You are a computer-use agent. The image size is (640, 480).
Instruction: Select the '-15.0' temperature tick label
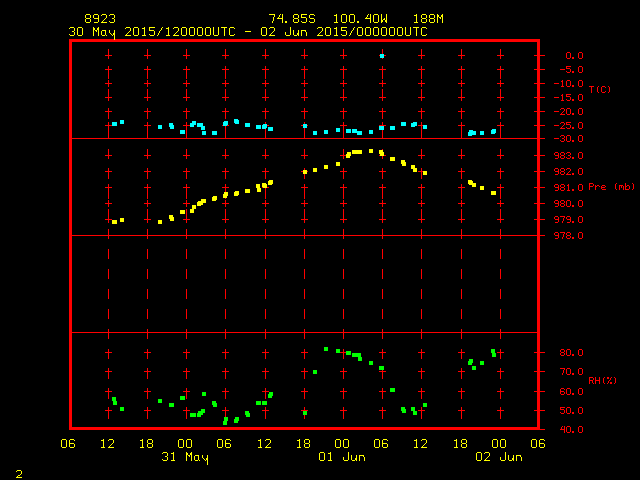click(569, 98)
